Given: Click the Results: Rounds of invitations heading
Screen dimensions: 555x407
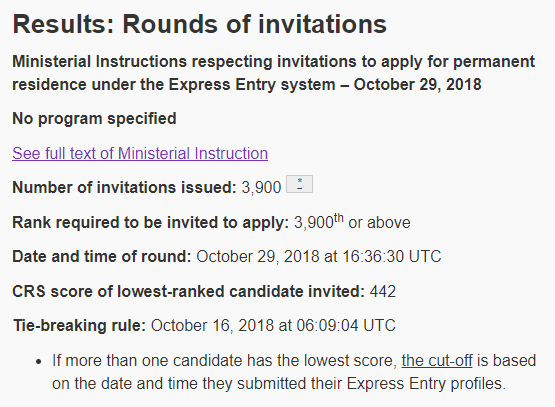Looking at the screenshot, I should tap(200, 24).
